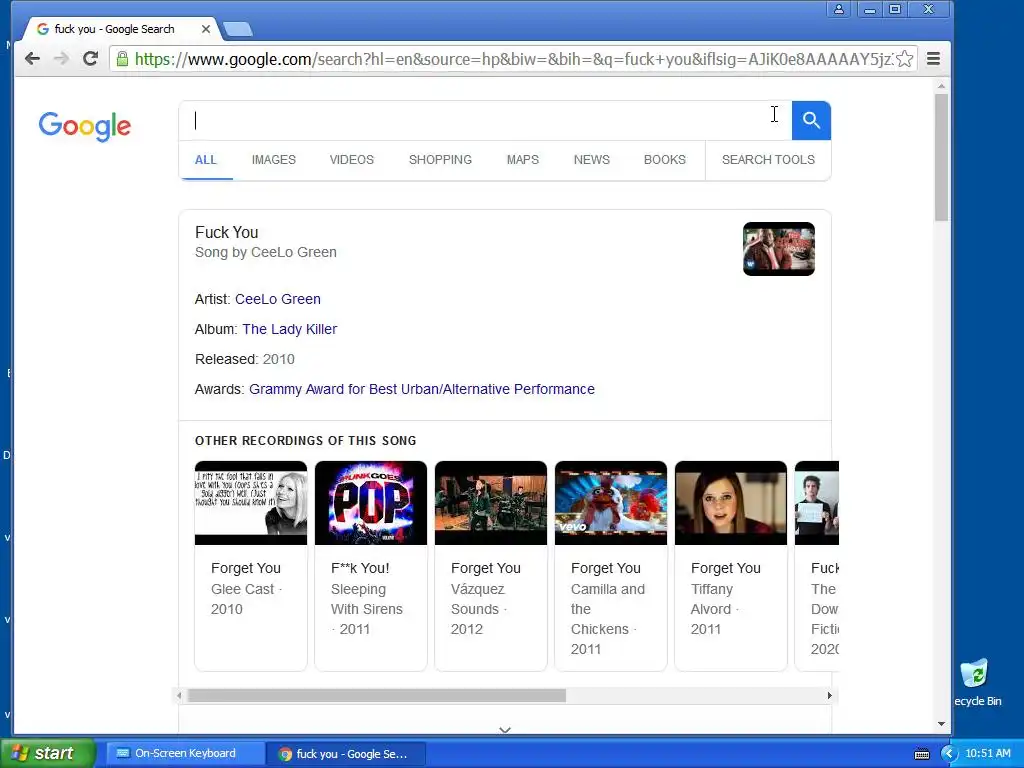Screen dimensions: 1024x768
Task: Open the BOOKS tab
Action: coord(665,160)
